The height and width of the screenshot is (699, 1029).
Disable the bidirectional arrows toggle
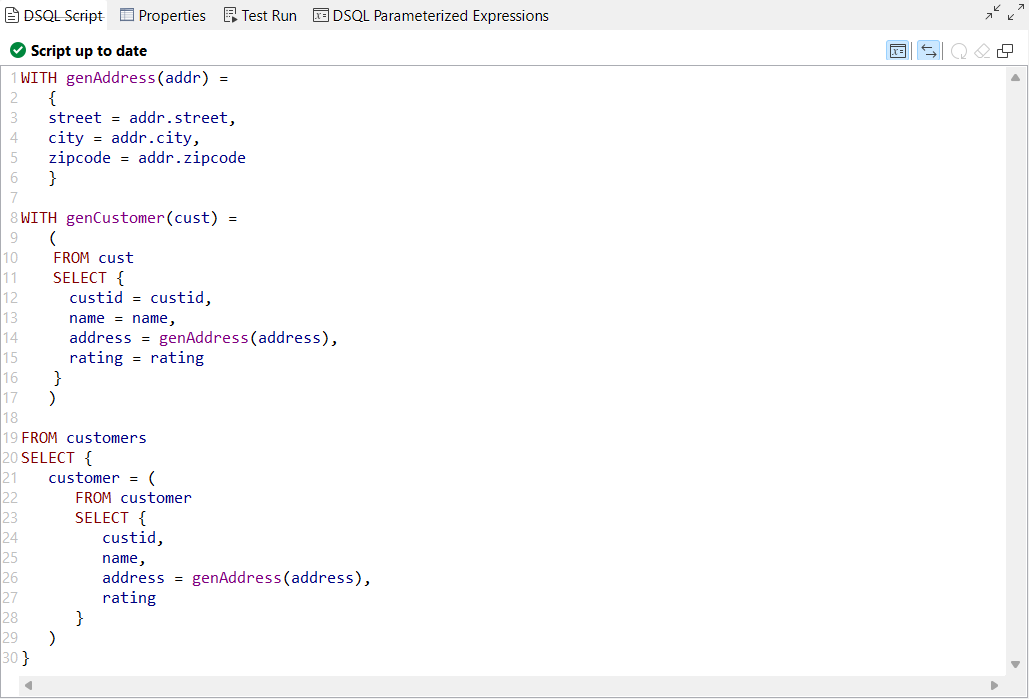[929, 50]
